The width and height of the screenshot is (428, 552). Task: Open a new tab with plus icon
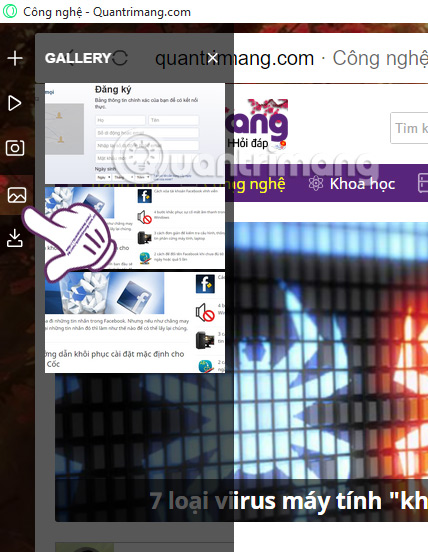[15, 58]
